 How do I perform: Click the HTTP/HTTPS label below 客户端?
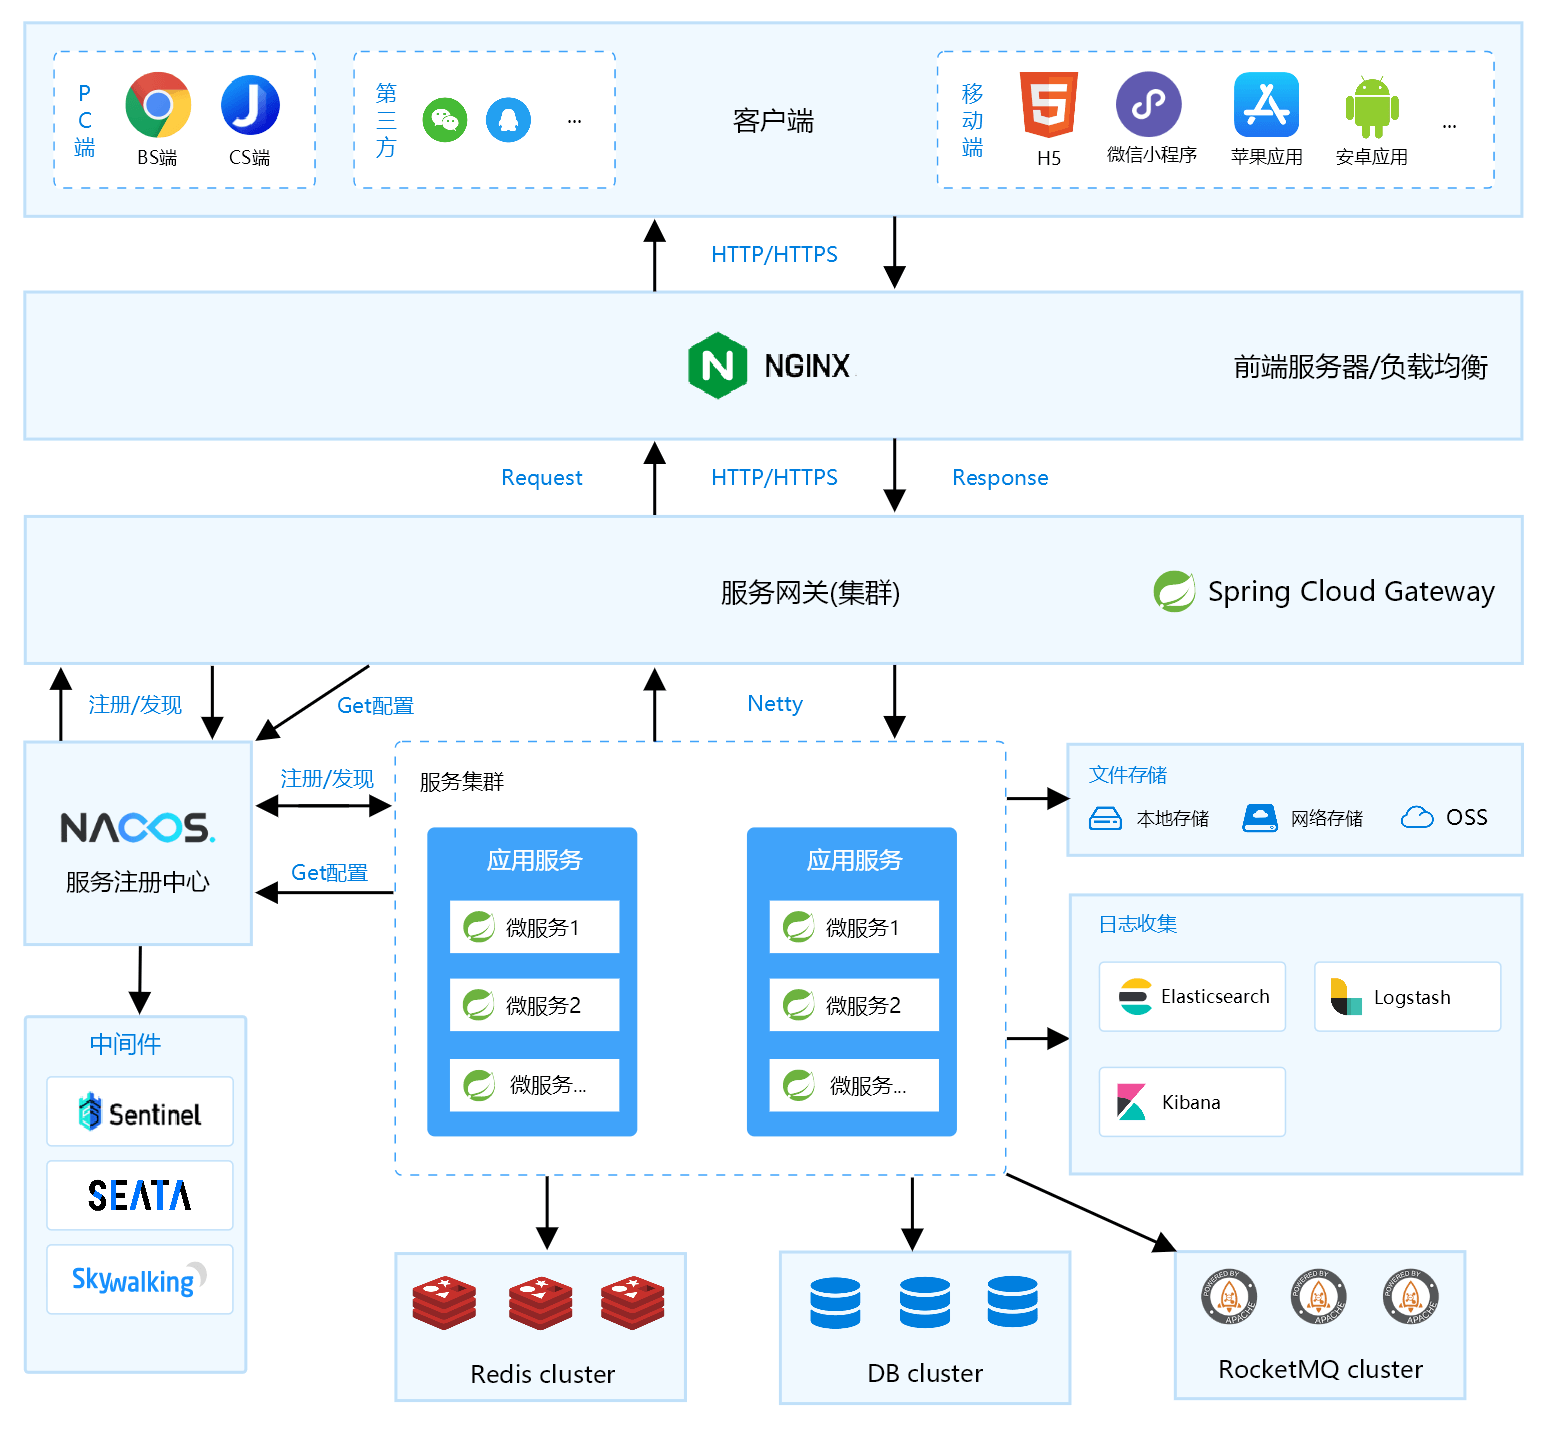click(x=774, y=254)
